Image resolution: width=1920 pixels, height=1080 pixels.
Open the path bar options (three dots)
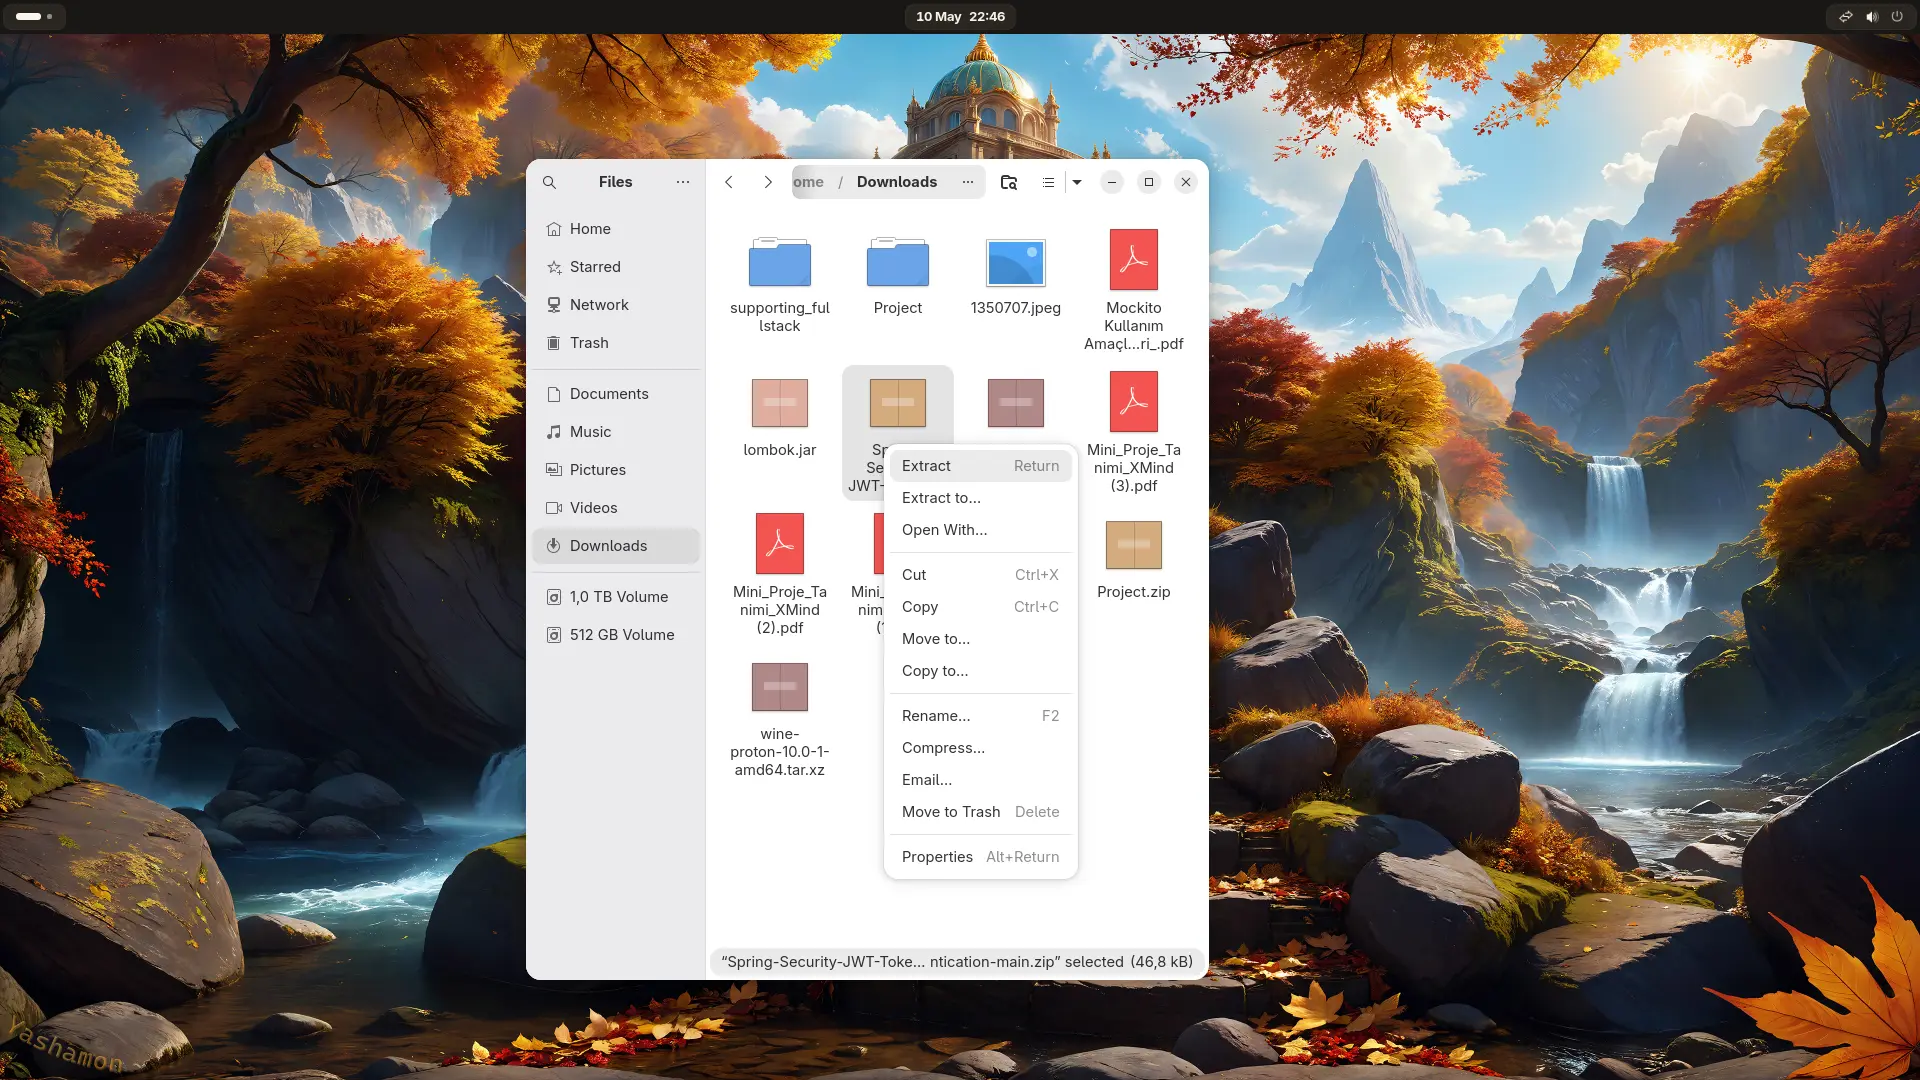click(x=968, y=182)
